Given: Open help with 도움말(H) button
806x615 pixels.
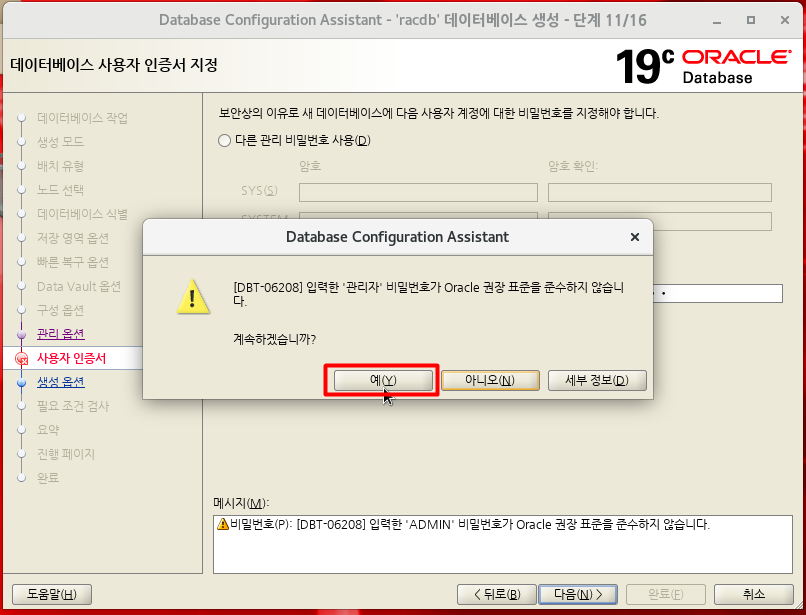Looking at the screenshot, I should 51,594.
